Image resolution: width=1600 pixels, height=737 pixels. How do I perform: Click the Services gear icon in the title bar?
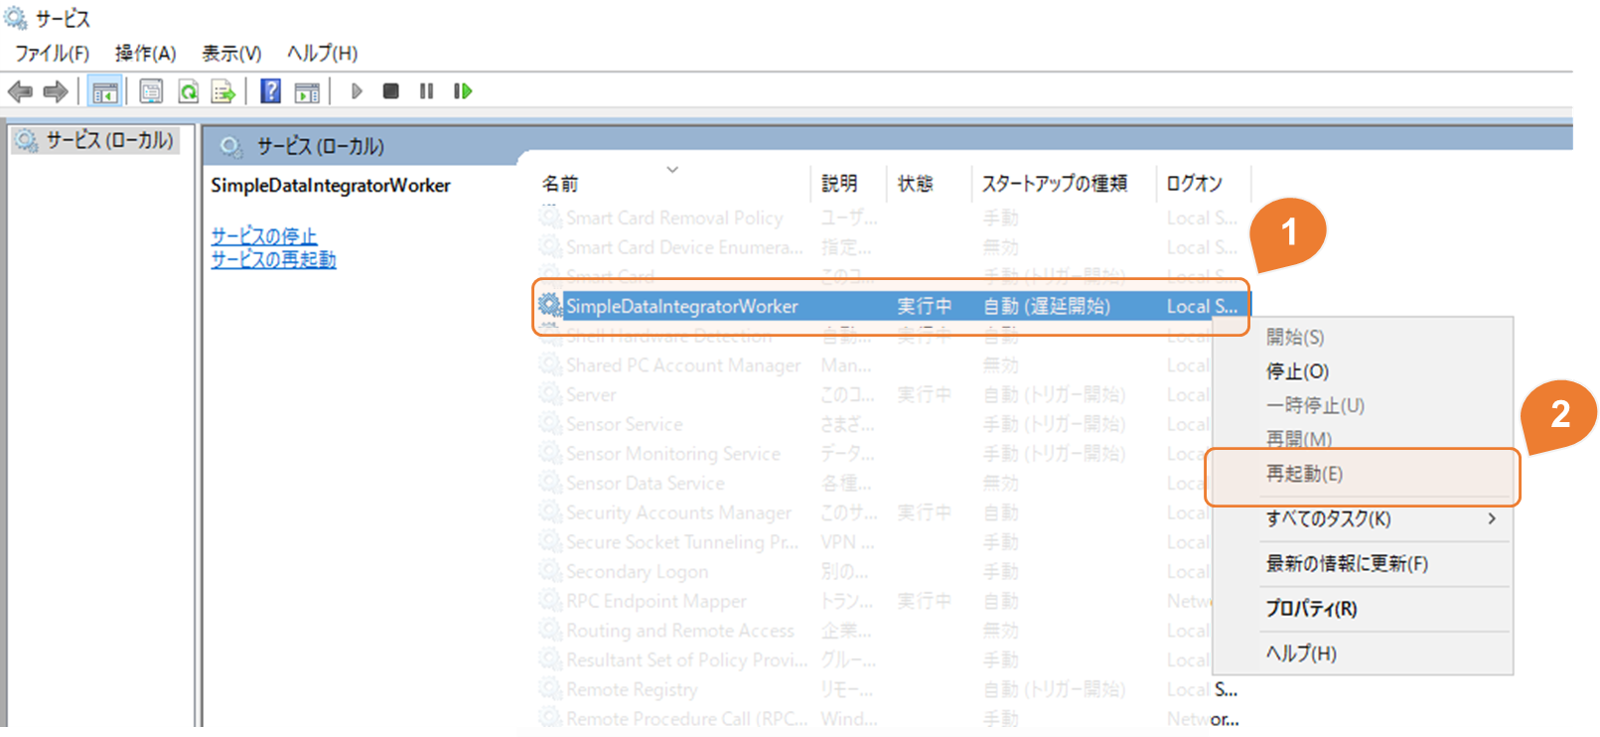coord(16,17)
